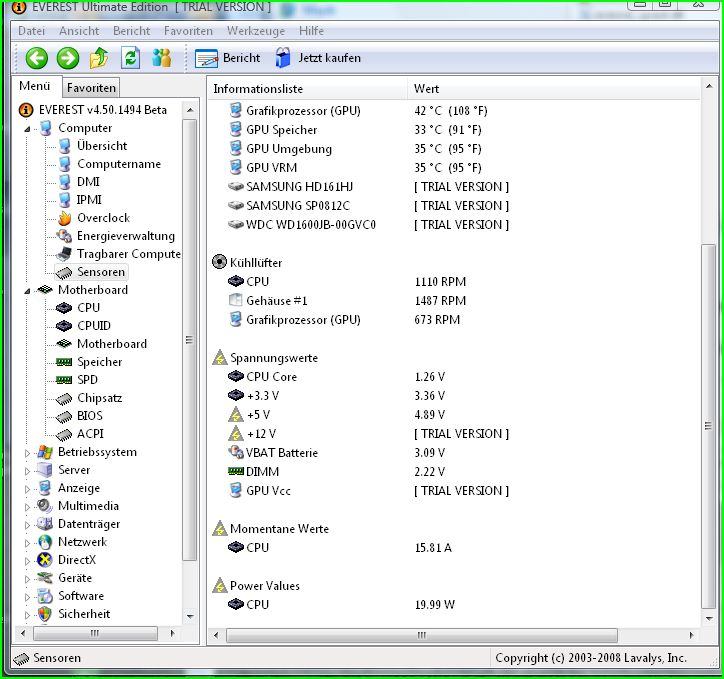724x679 pixels.
Task: Click the Refresh toolbar icon
Action: click(131, 58)
